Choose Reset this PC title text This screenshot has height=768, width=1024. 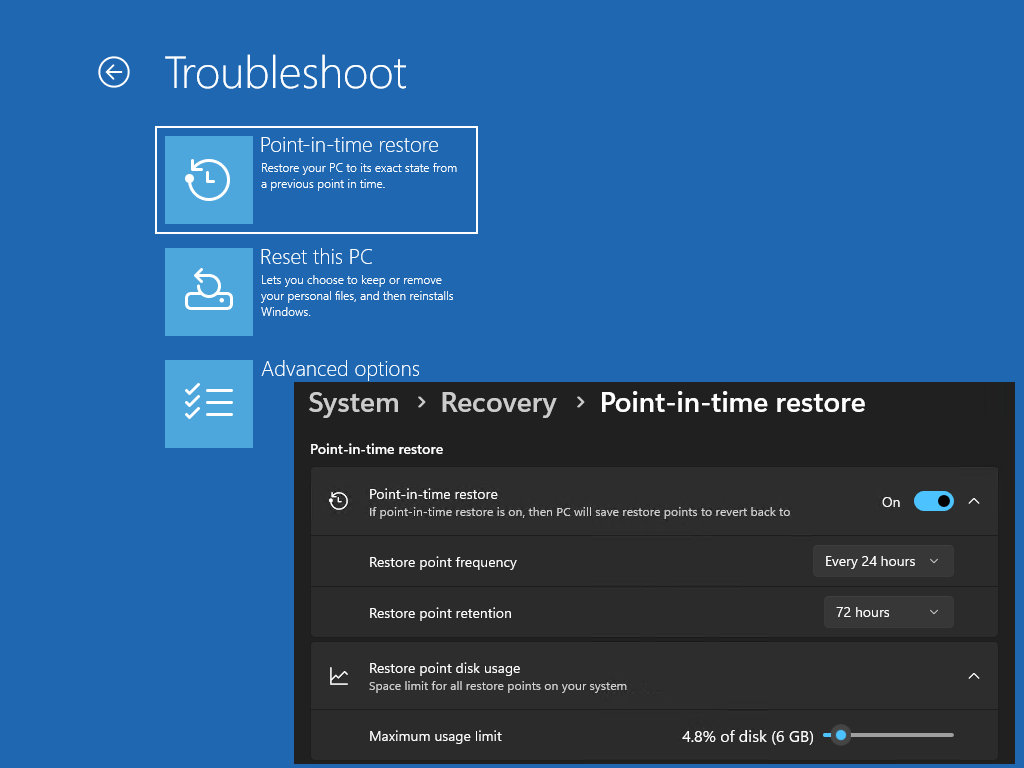316,257
